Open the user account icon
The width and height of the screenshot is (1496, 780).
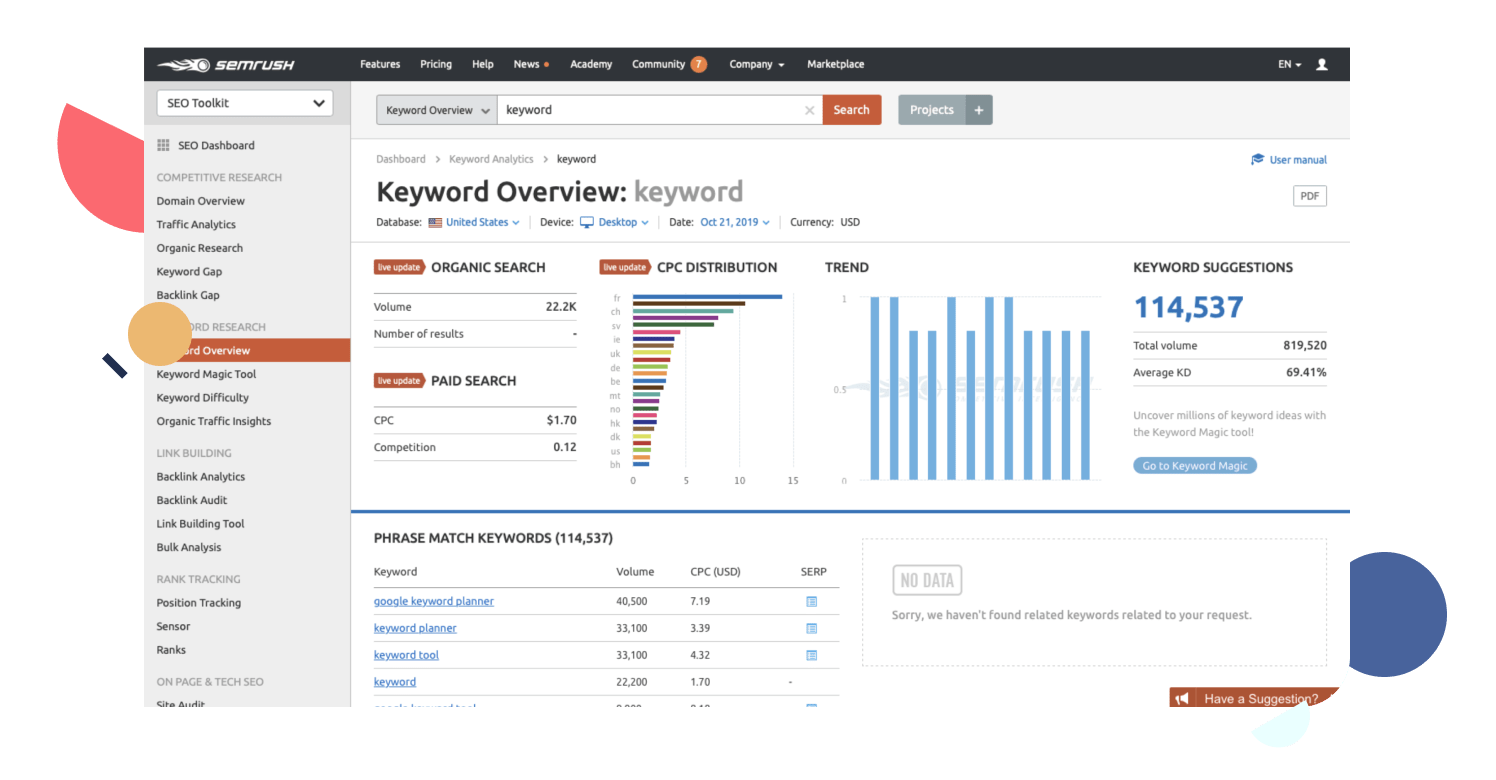tap(1322, 64)
